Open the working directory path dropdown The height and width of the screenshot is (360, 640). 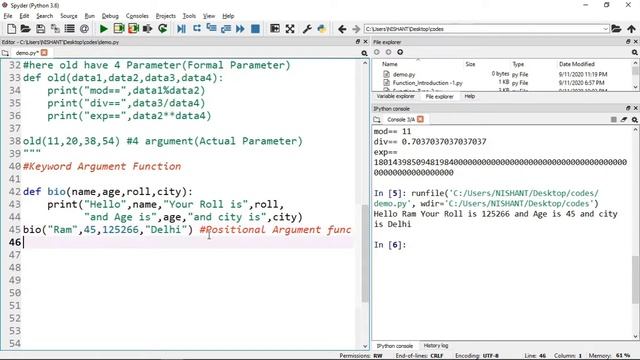click(x=605, y=29)
